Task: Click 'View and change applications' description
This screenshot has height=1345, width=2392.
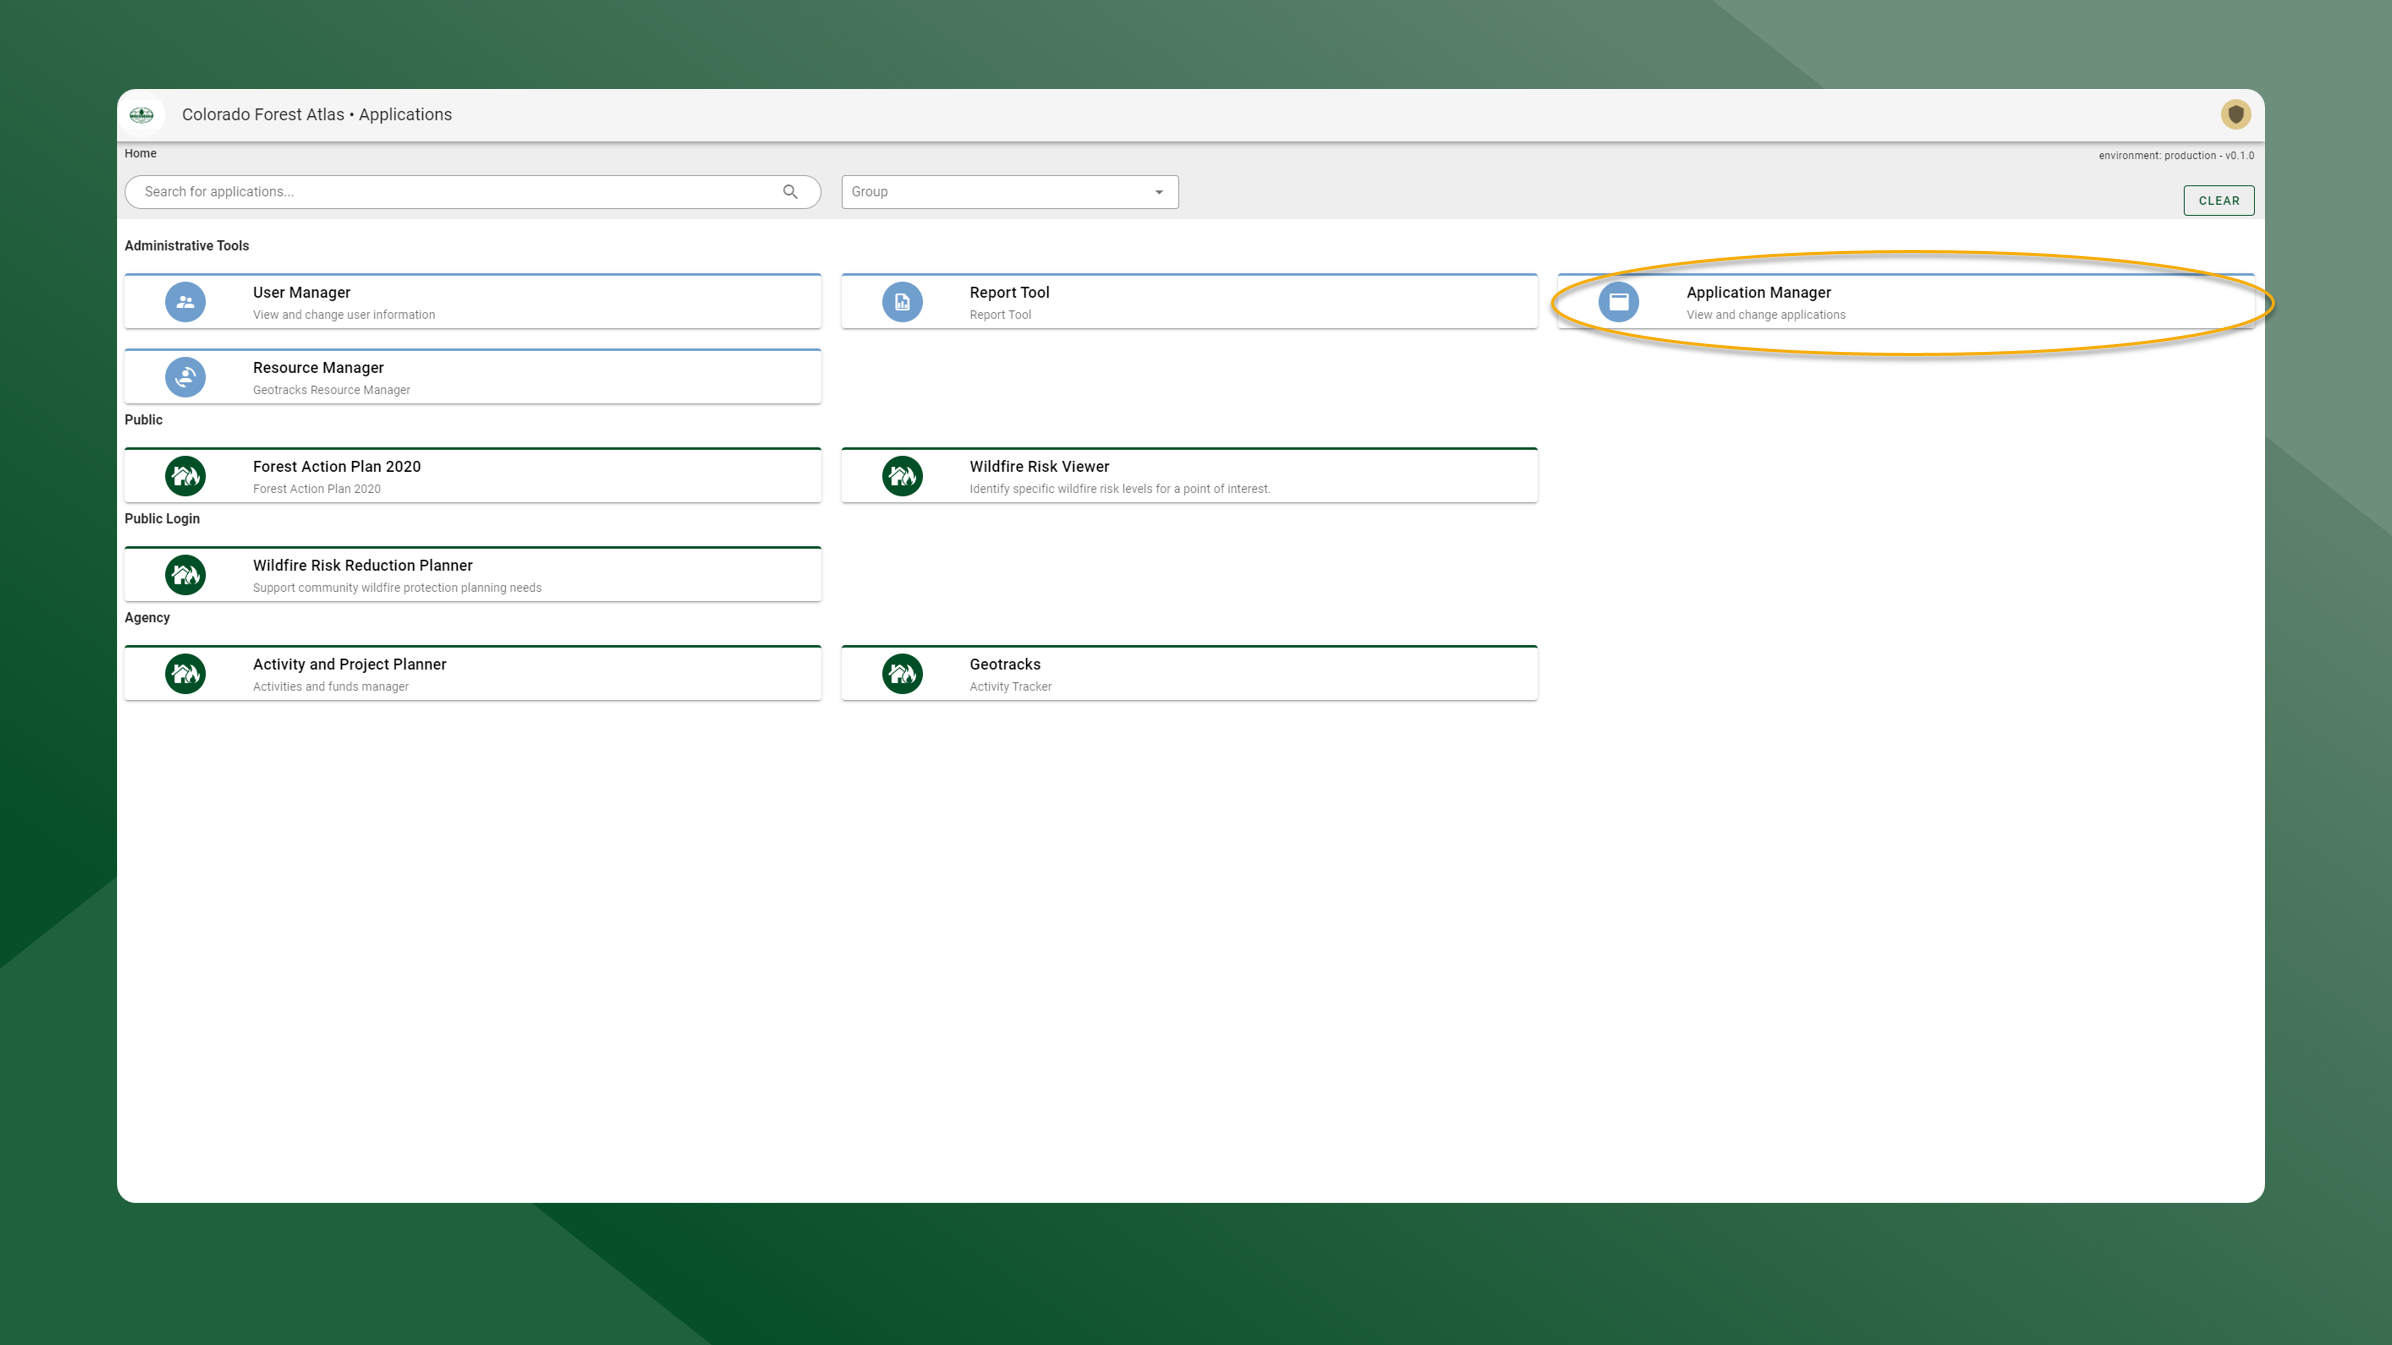Action: coord(1766,315)
